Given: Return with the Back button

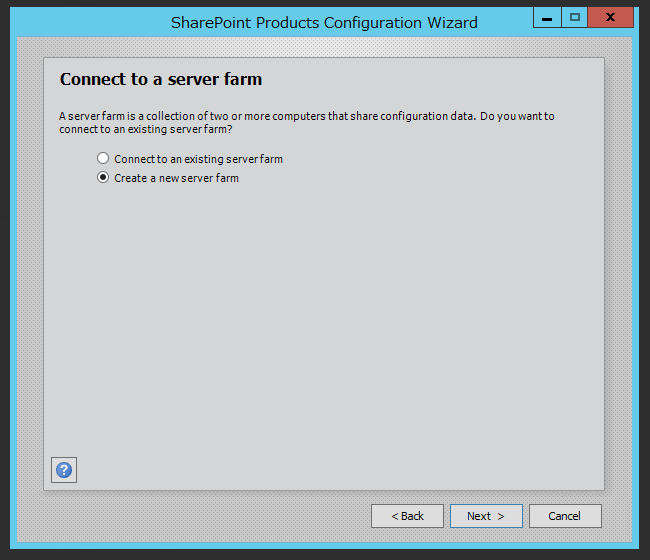Looking at the screenshot, I should click(x=407, y=516).
